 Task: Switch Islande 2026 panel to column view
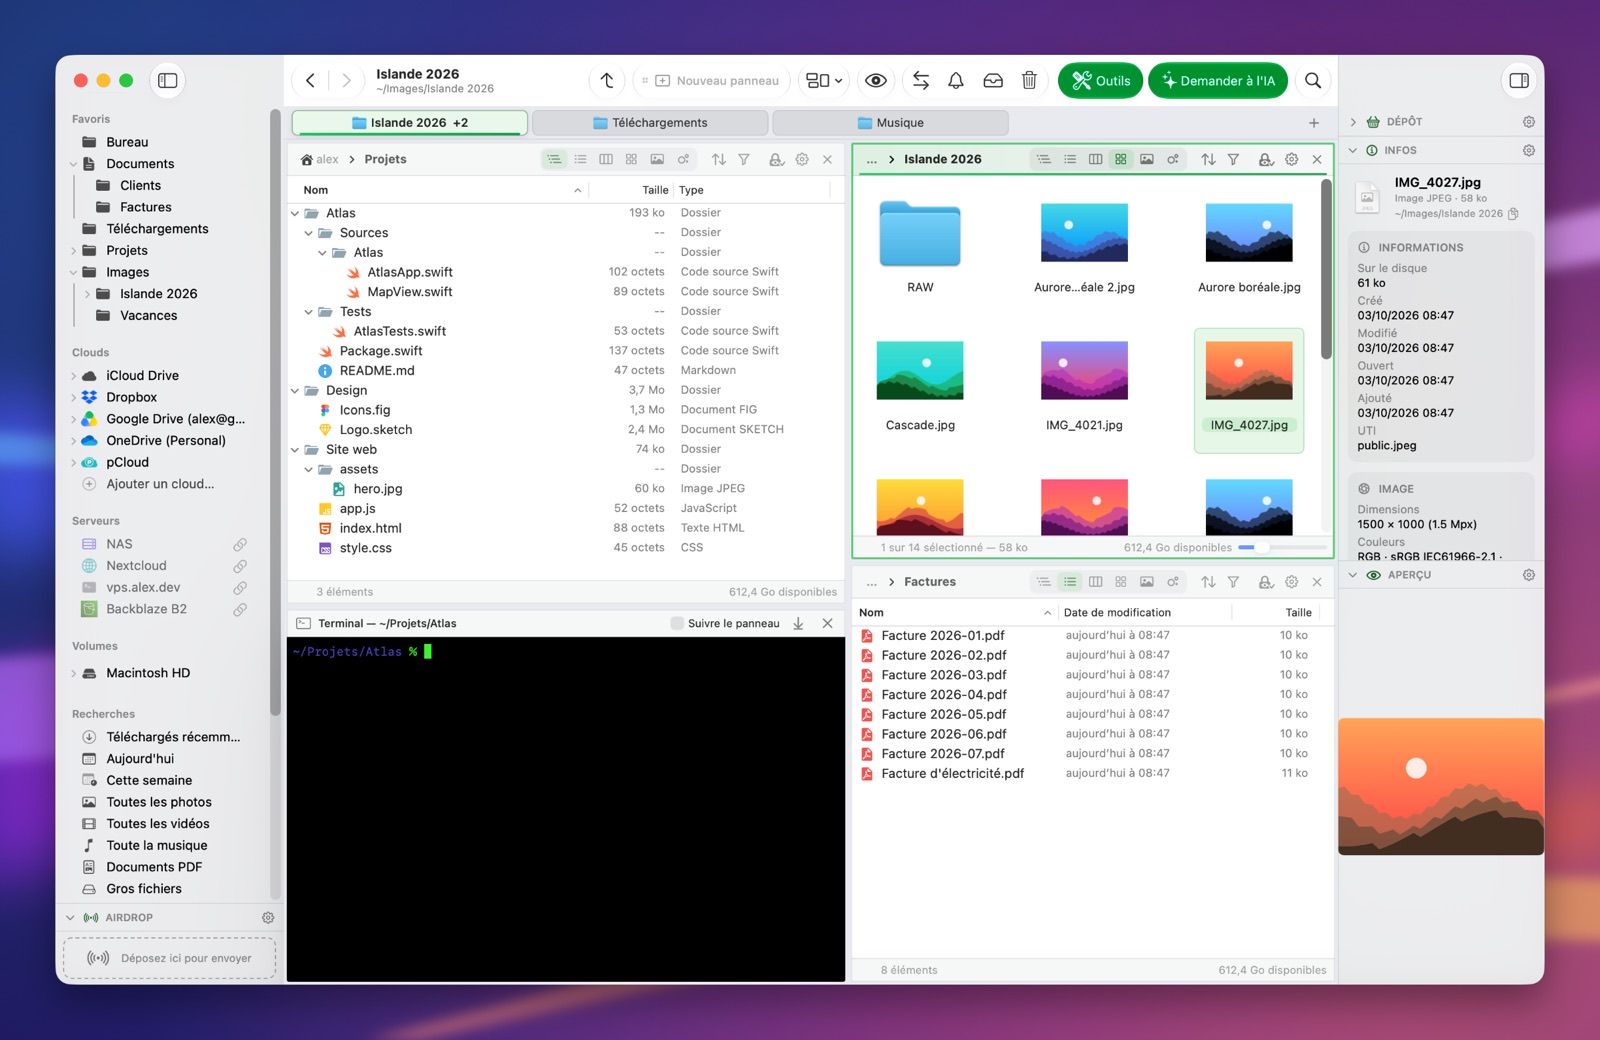1095,160
